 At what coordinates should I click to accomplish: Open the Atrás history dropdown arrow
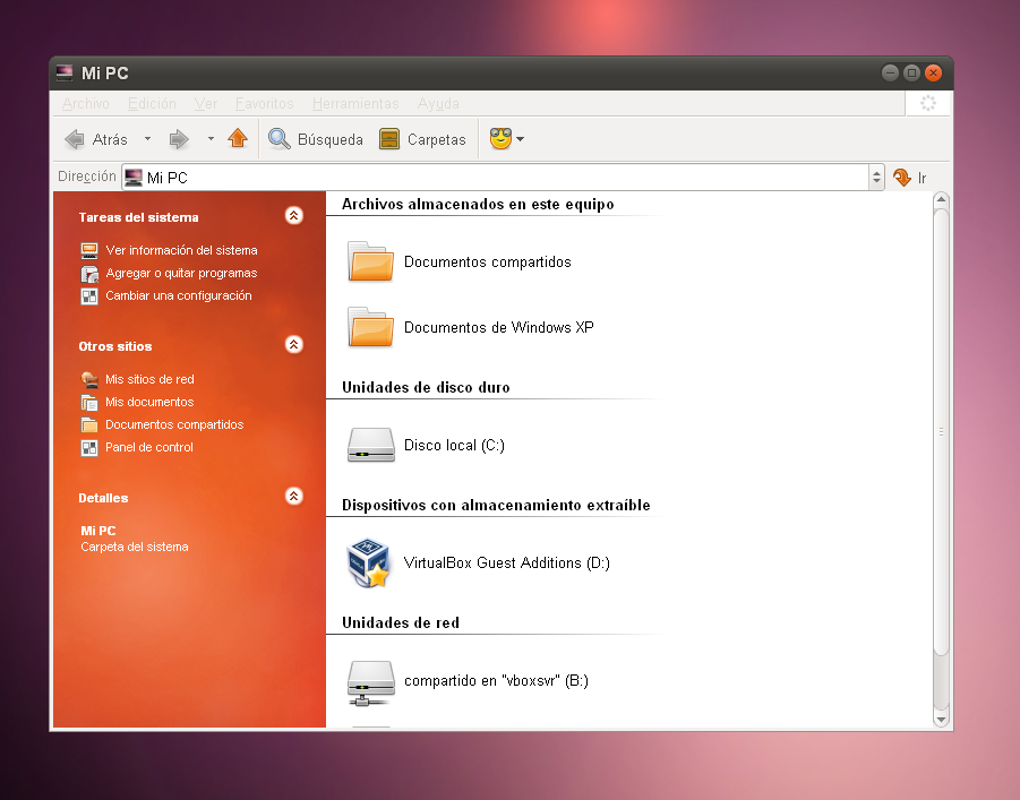[148, 139]
